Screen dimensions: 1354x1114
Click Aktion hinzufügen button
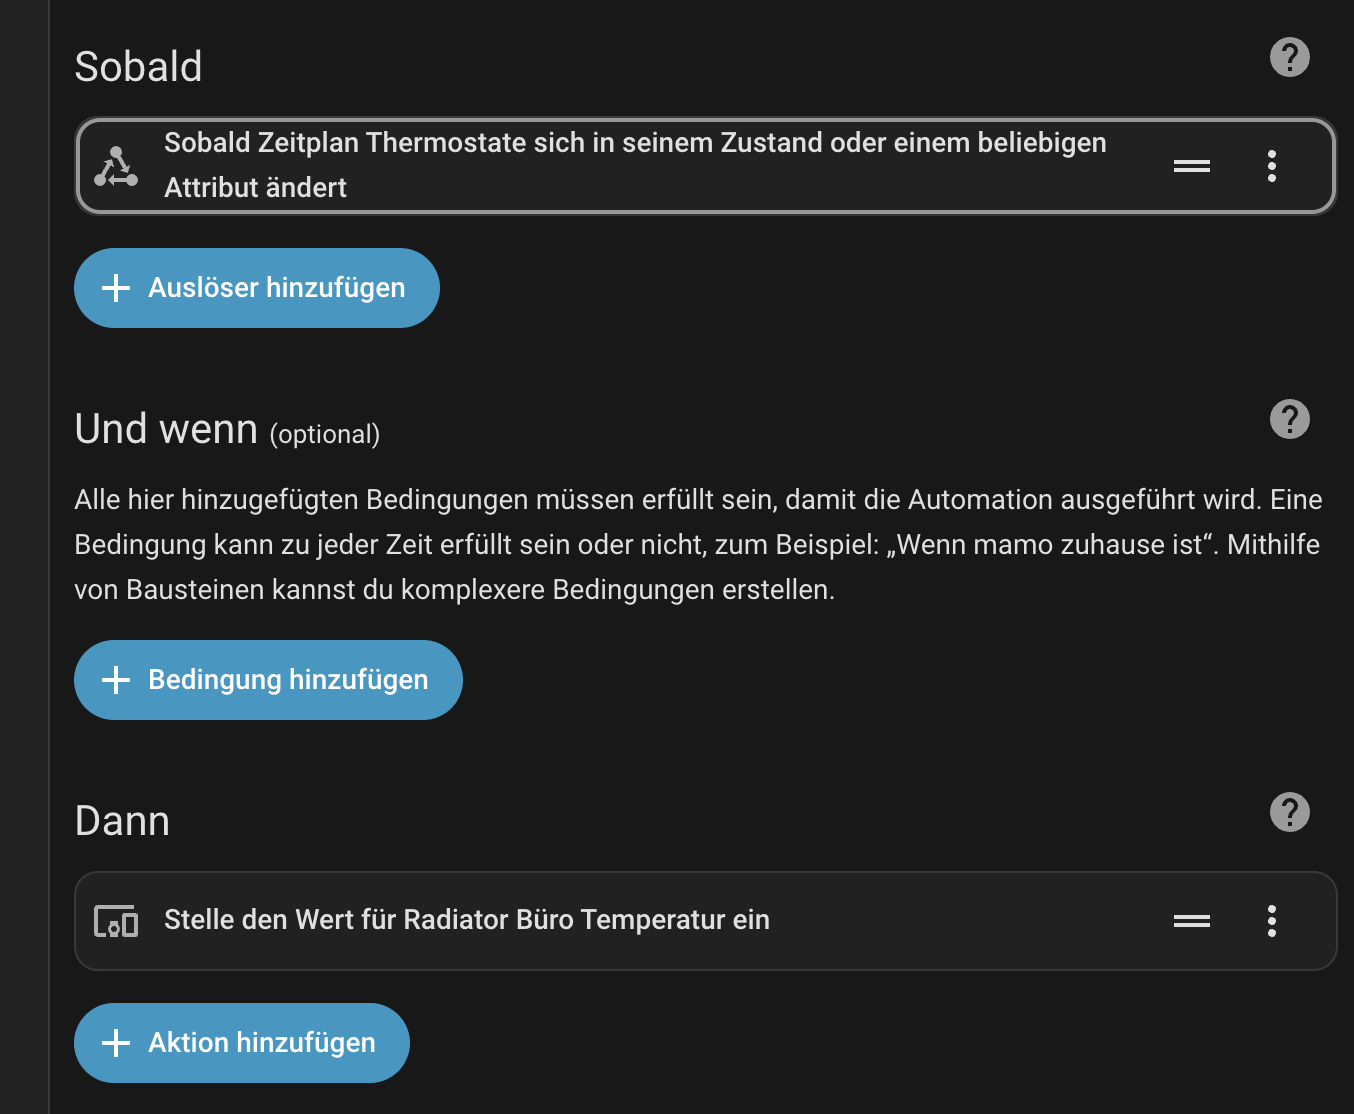point(242,1043)
